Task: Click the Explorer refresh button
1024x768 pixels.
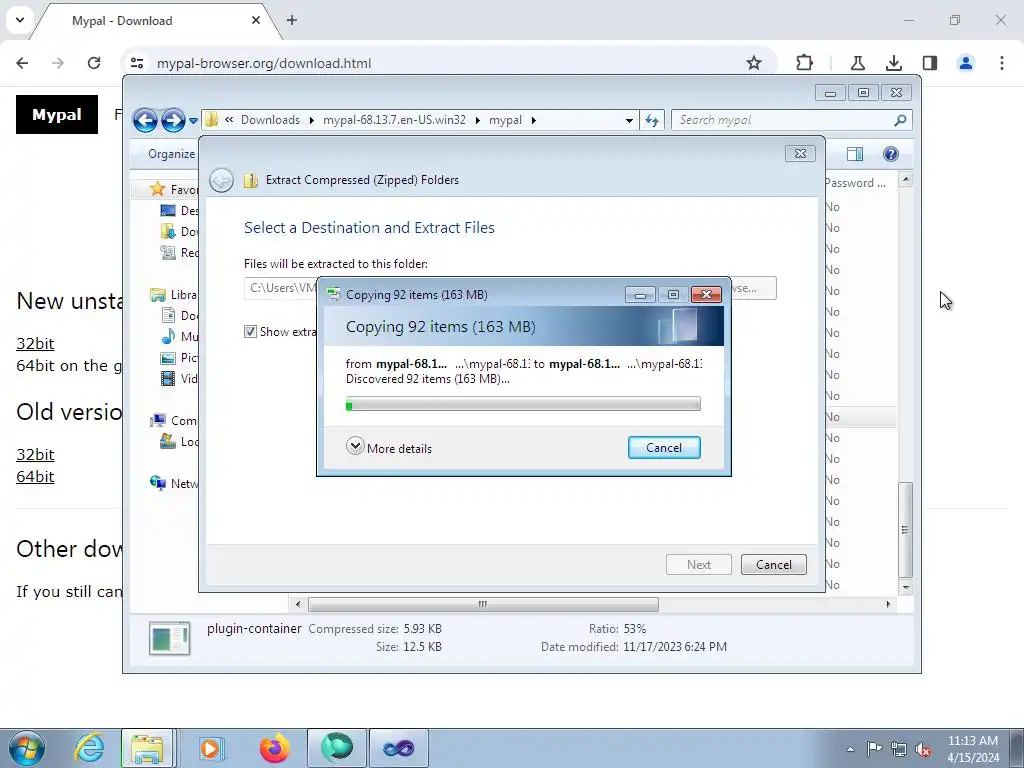Action: coord(652,120)
